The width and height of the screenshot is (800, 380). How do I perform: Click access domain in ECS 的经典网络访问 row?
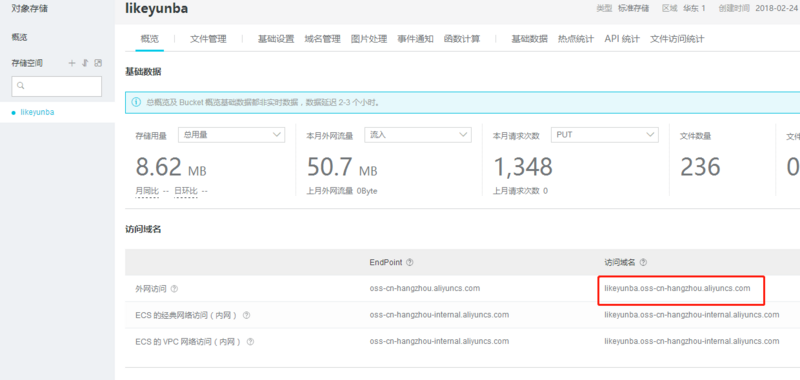point(692,315)
